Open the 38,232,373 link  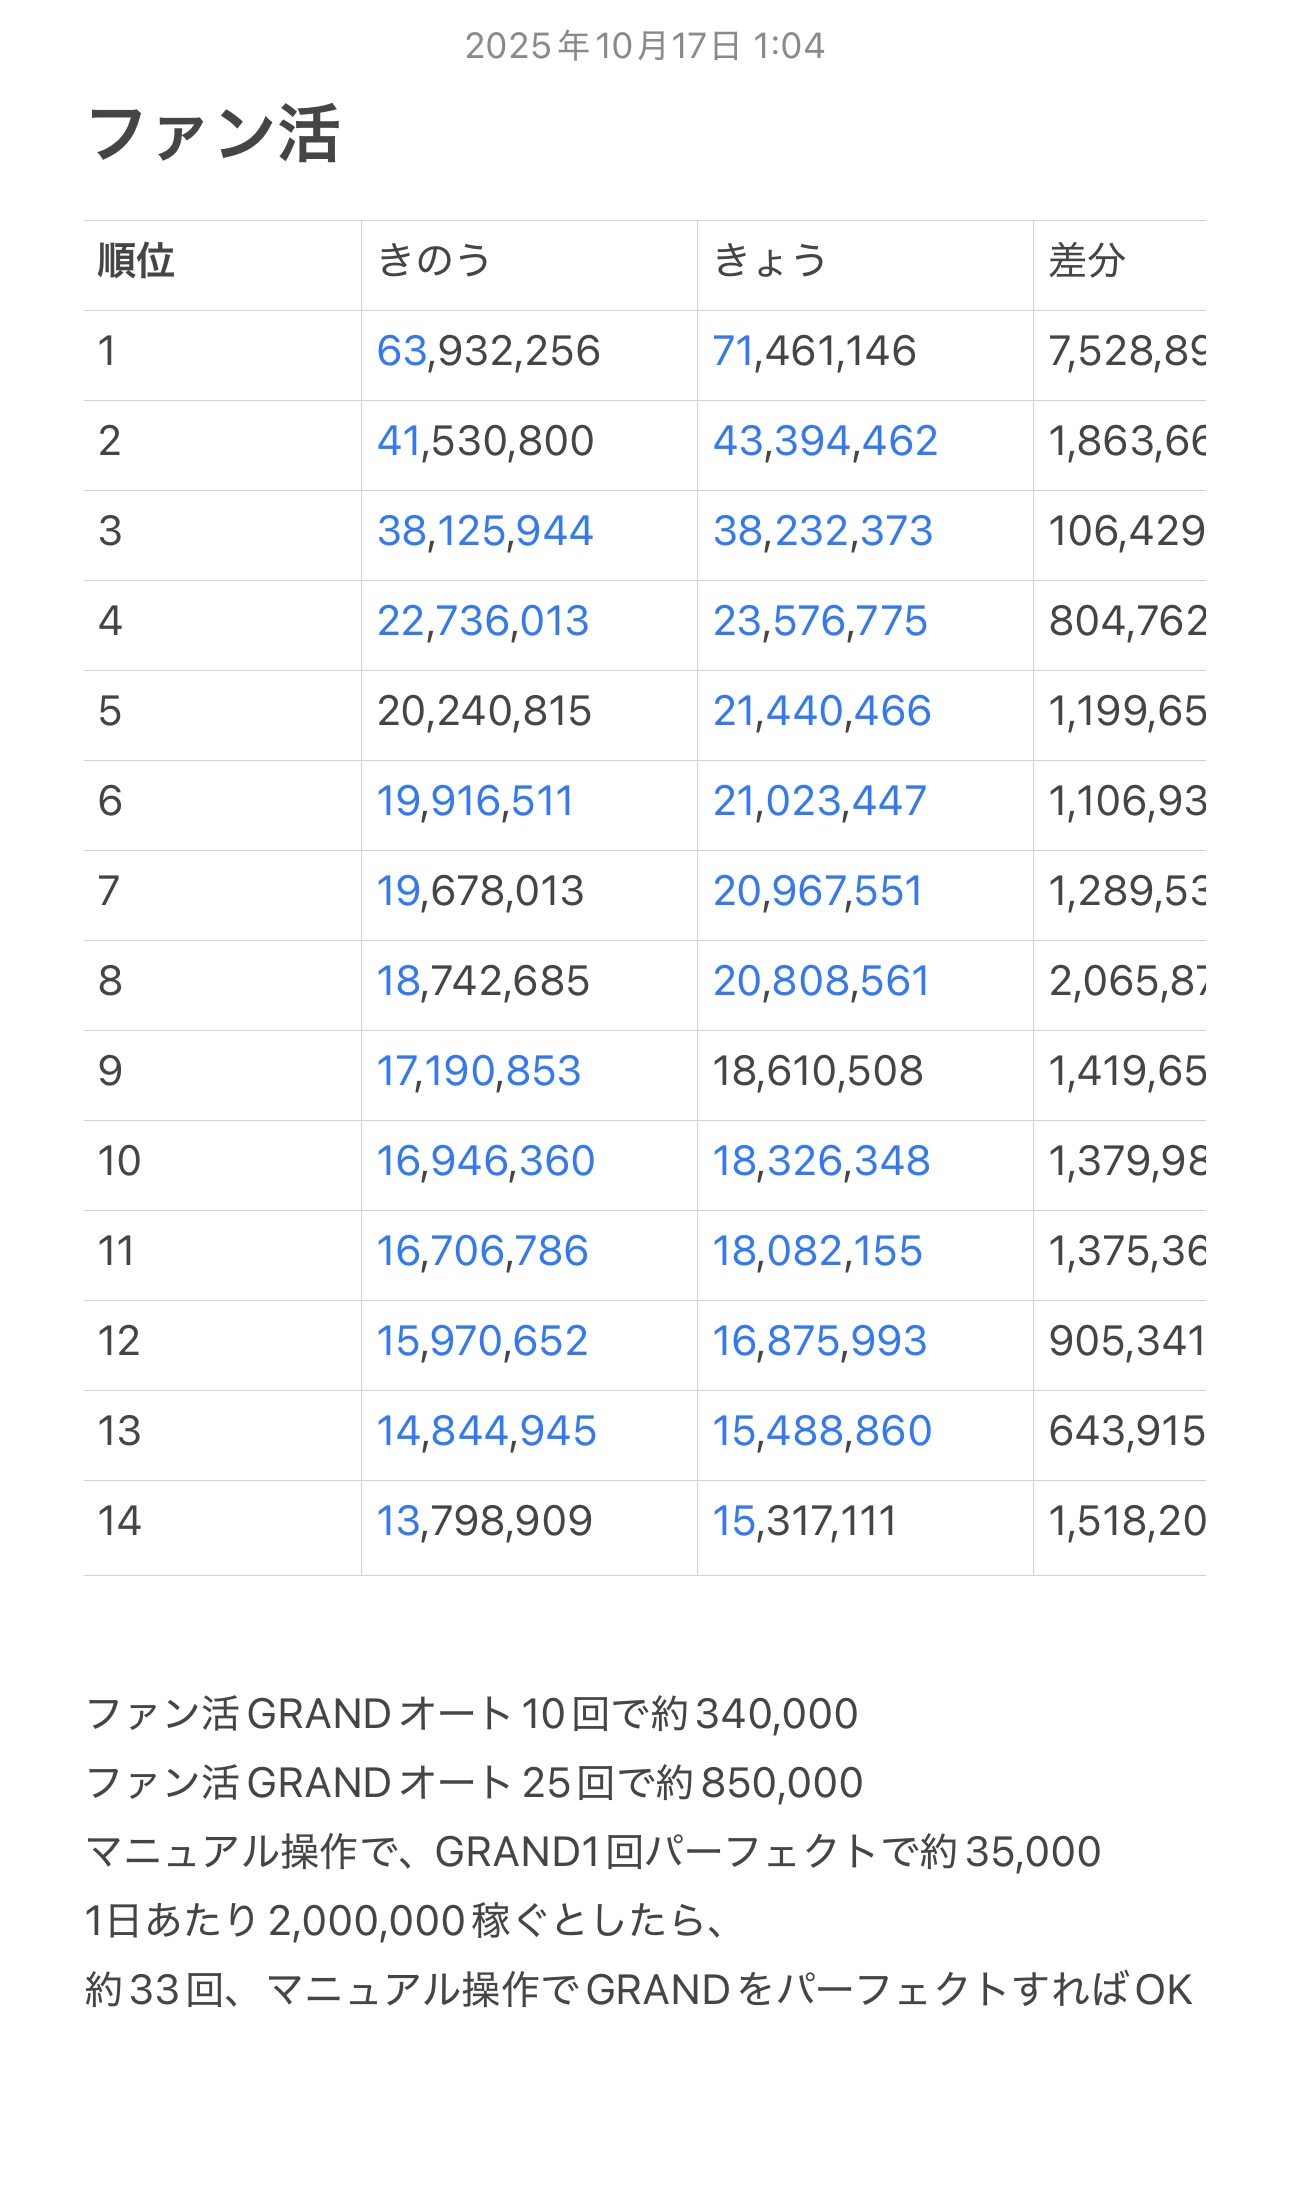click(822, 531)
